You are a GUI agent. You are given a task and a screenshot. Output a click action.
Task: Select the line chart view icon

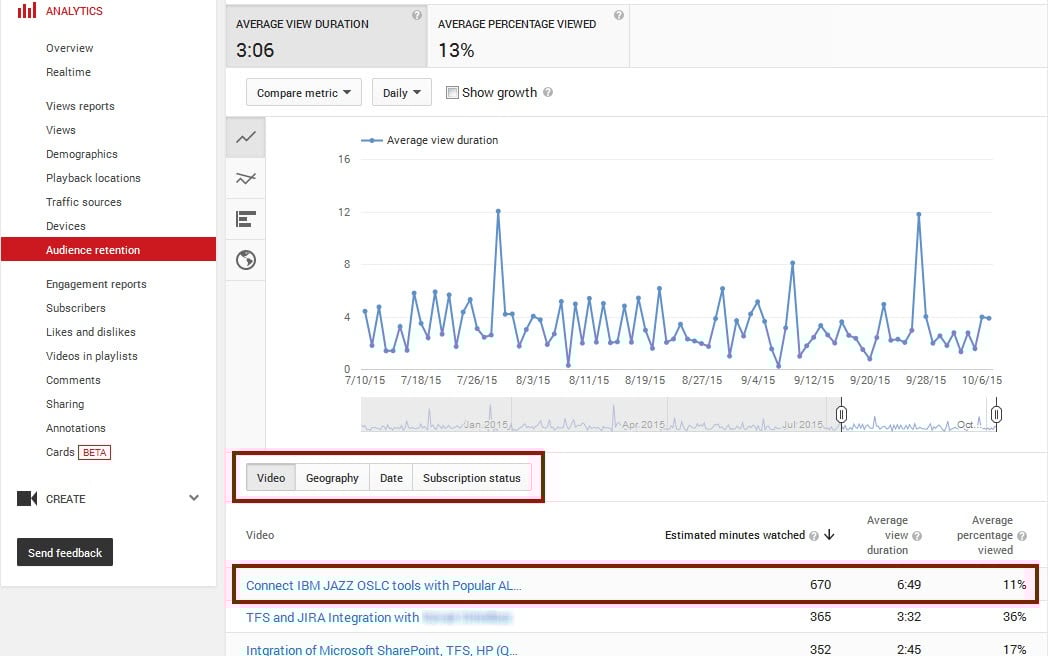[x=246, y=138]
